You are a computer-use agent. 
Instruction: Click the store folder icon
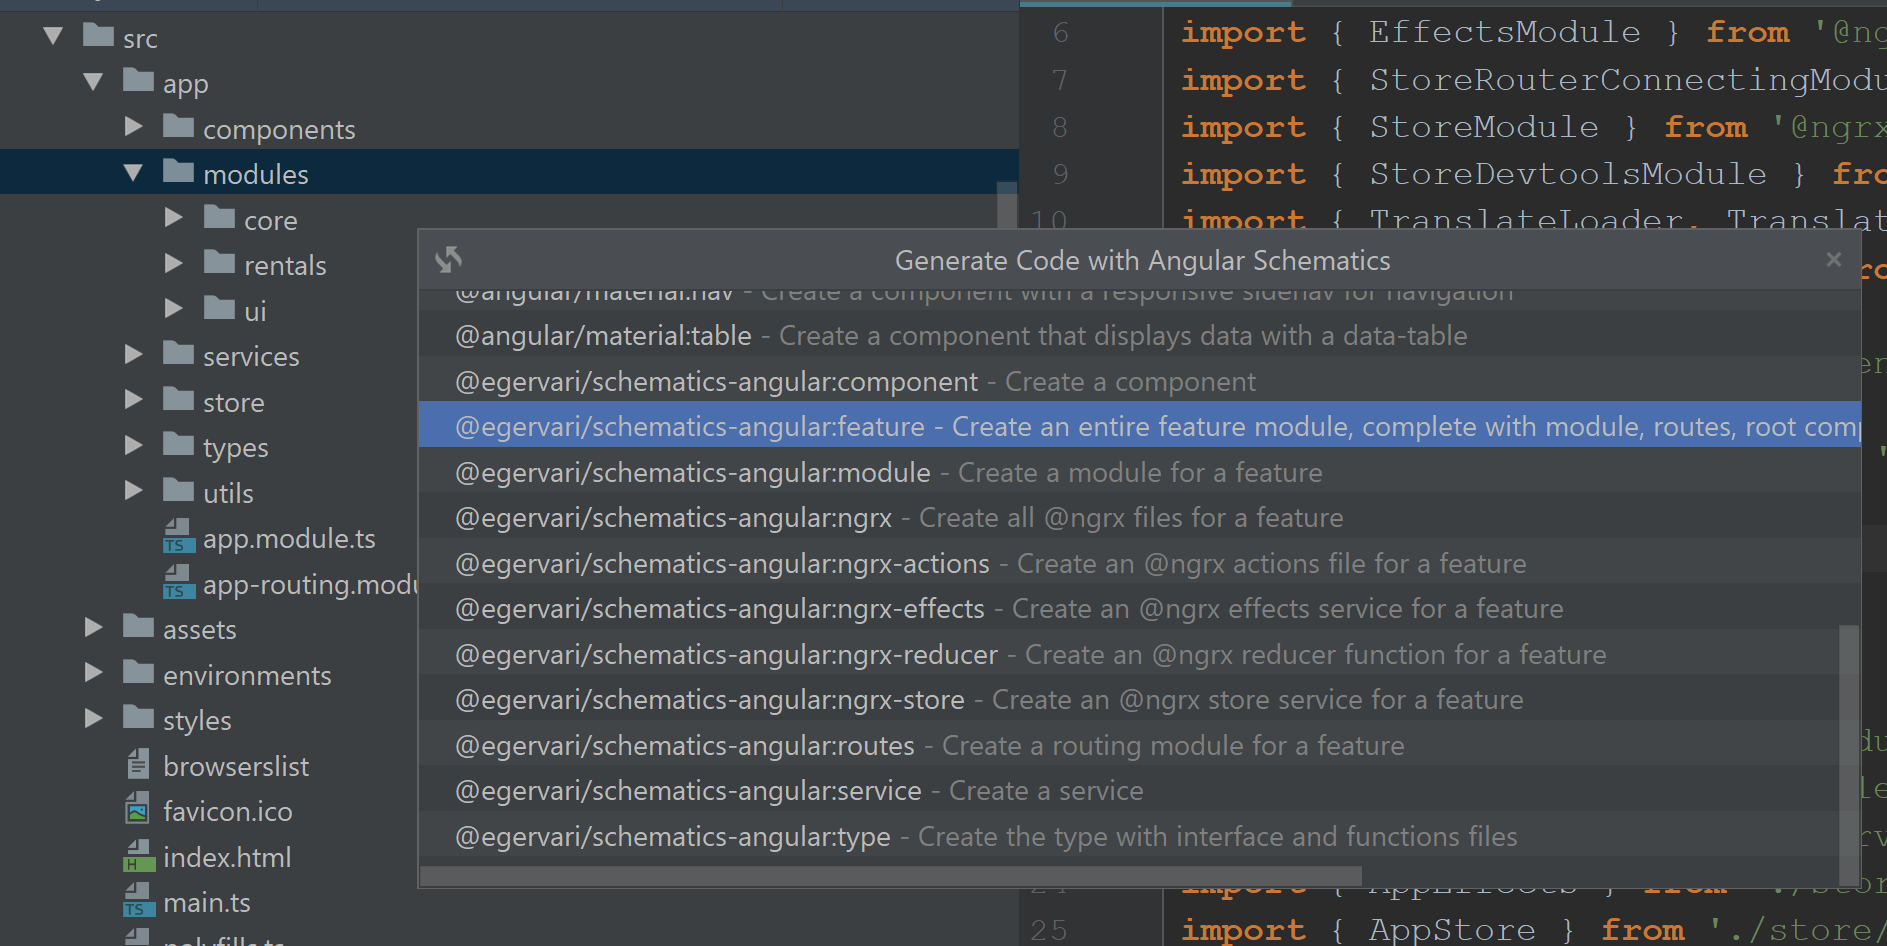click(178, 399)
